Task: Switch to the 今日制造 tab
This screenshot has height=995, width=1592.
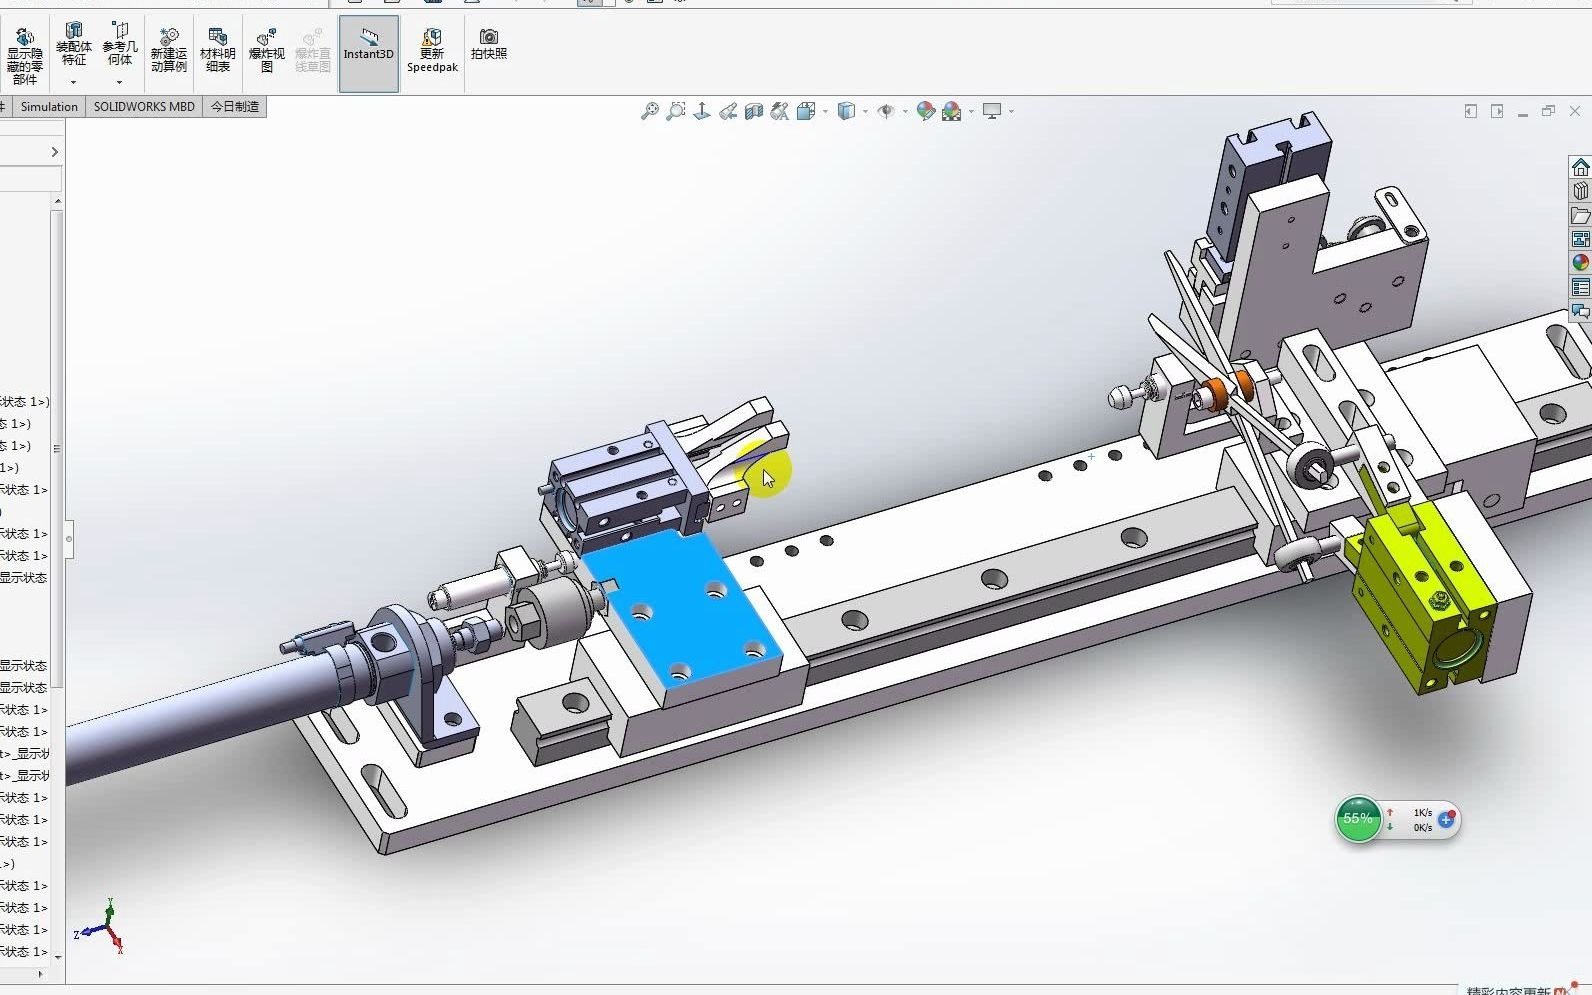Action: click(235, 107)
